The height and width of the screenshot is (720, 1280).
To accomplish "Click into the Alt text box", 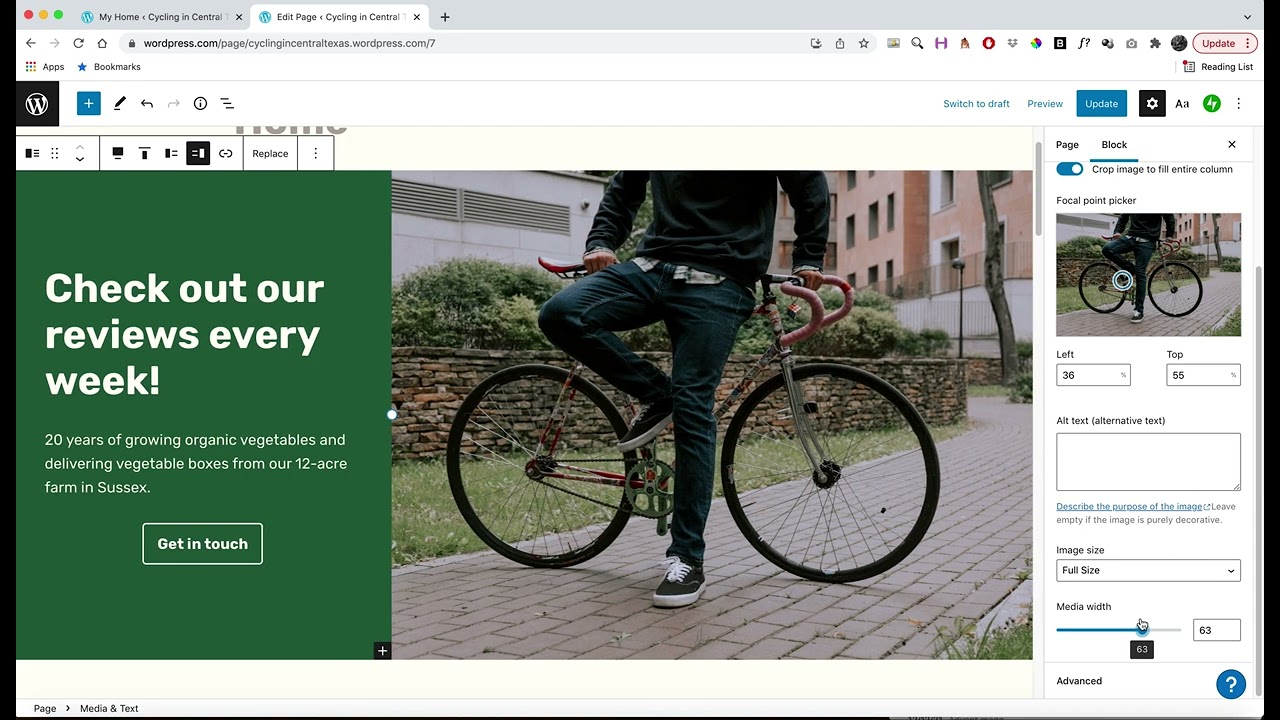I will click(1148, 462).
